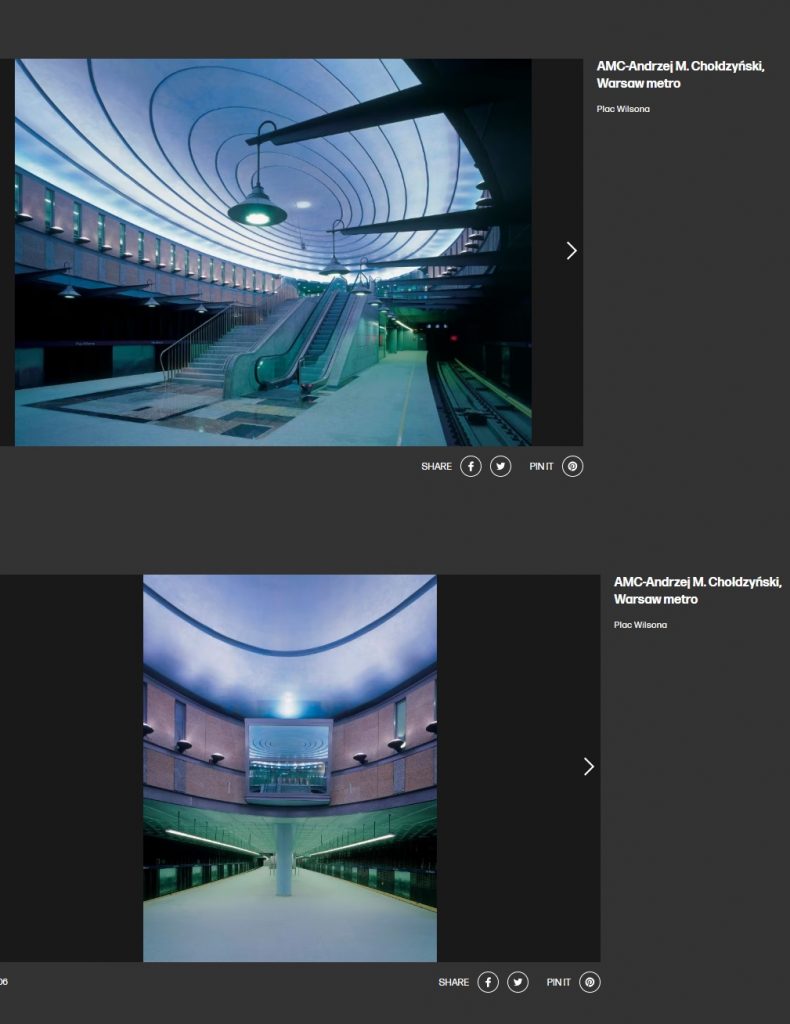
Task: Click SHARE label under second gallery
Action: pos(454,982)
